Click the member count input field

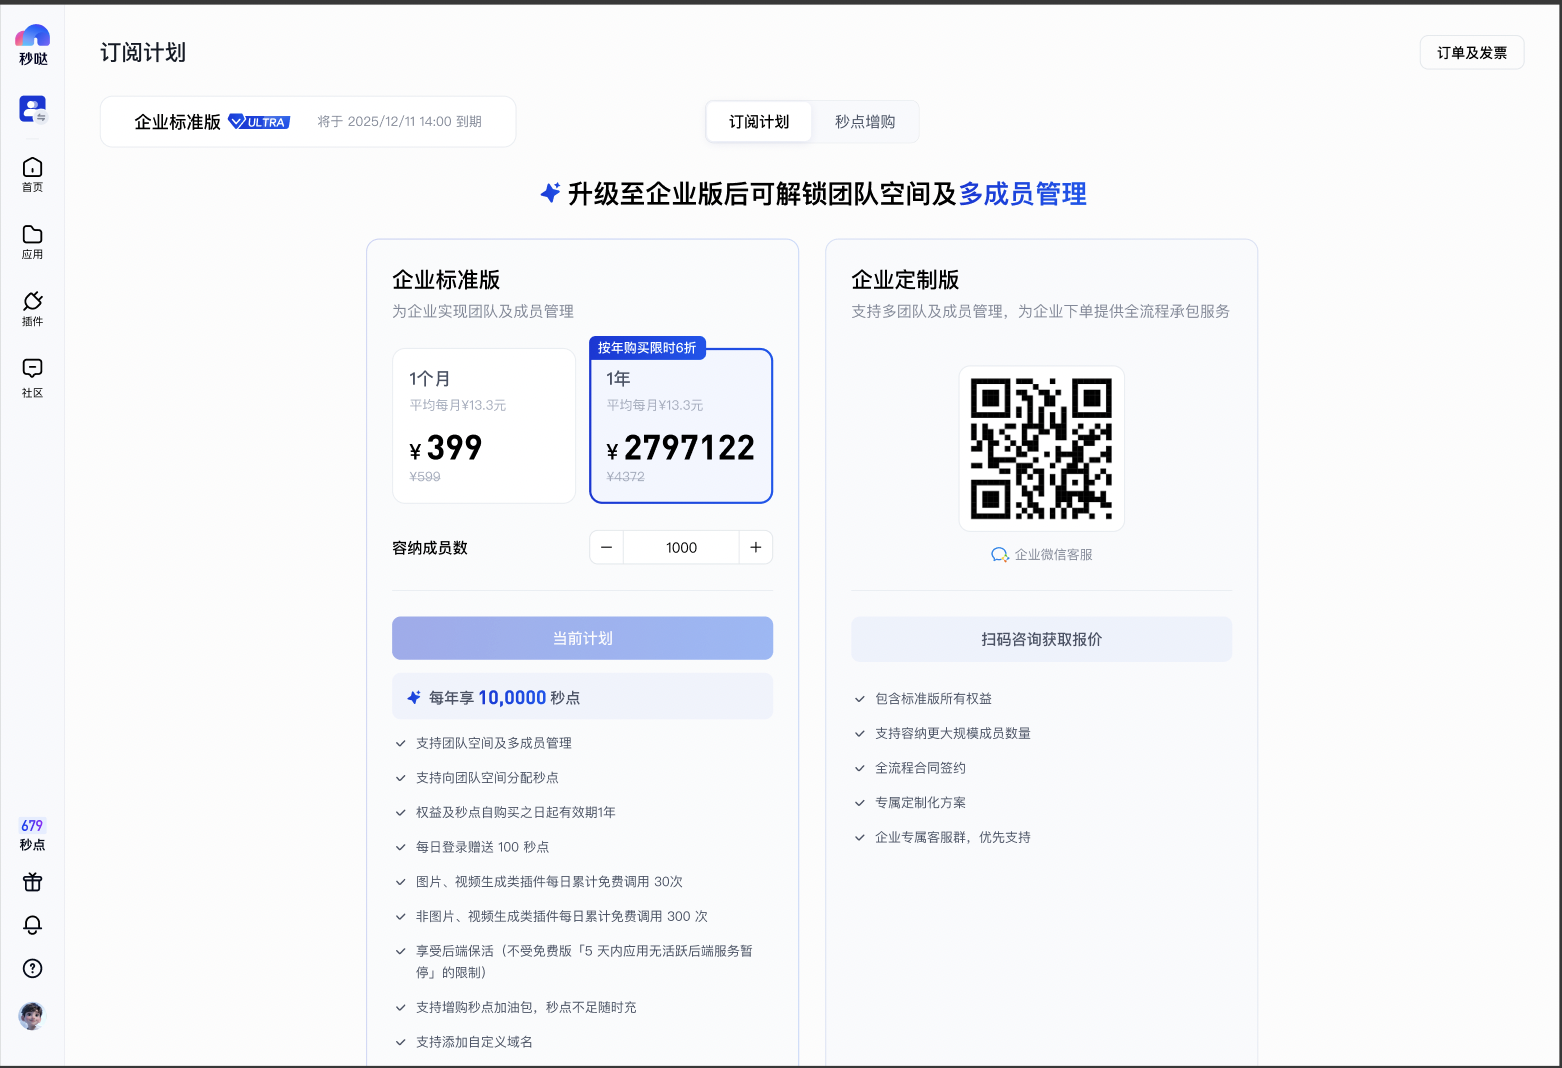(x=681, y=548)
